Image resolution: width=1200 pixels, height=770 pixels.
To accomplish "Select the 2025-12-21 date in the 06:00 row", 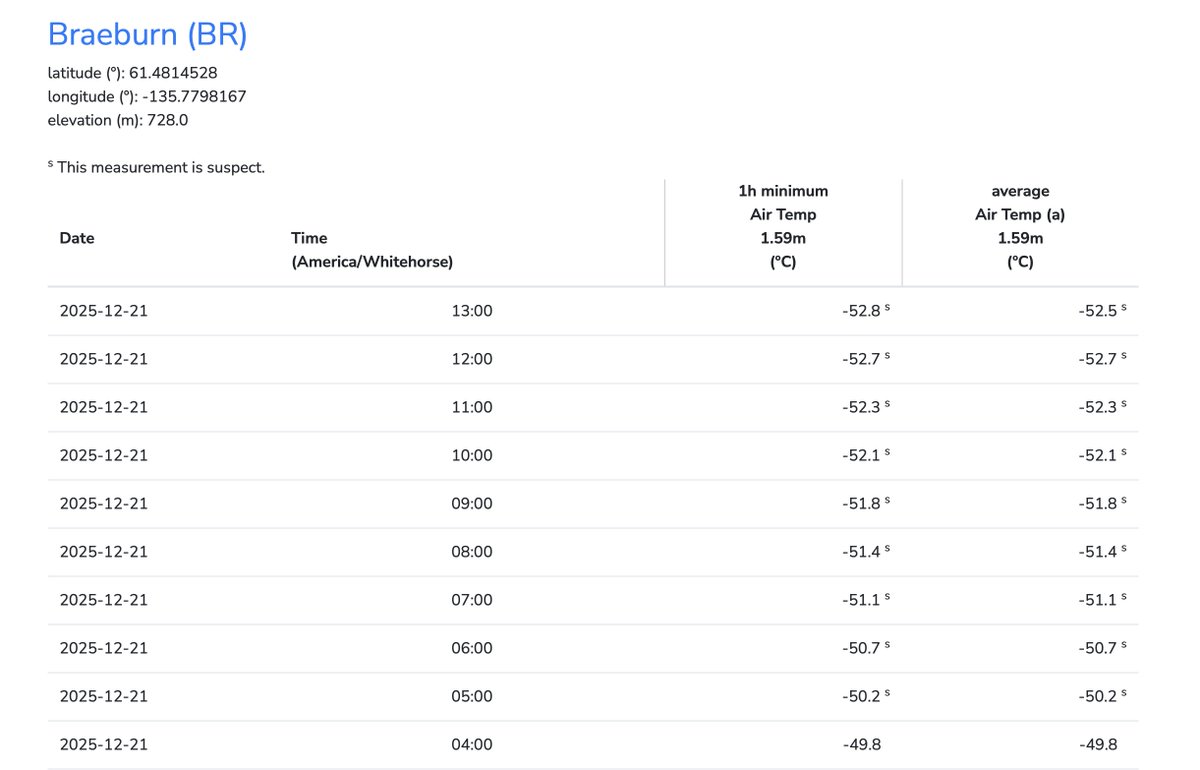I will pyautogui.click(x=104, y=648).
